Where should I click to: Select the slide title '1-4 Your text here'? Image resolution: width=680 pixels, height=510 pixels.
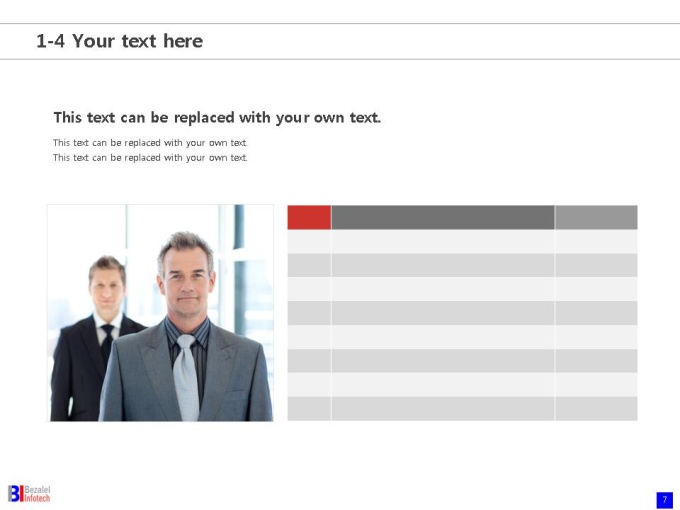(119, 41)
